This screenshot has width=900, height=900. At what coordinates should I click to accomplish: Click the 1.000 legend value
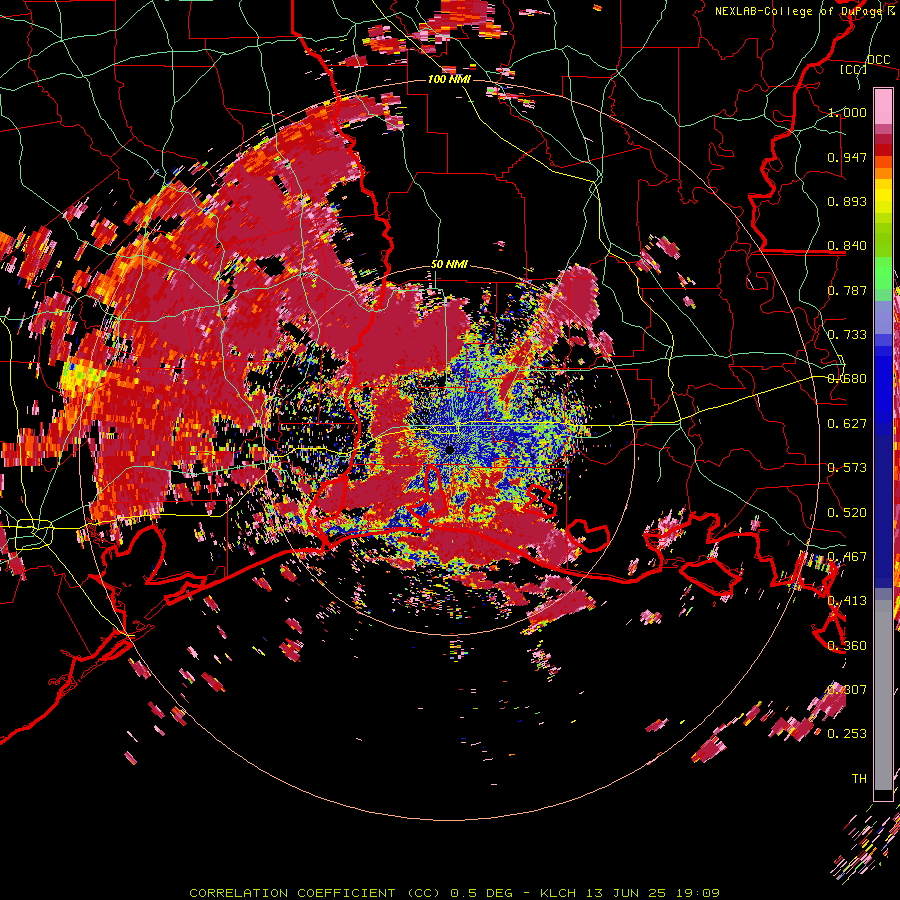coord(847,112)
